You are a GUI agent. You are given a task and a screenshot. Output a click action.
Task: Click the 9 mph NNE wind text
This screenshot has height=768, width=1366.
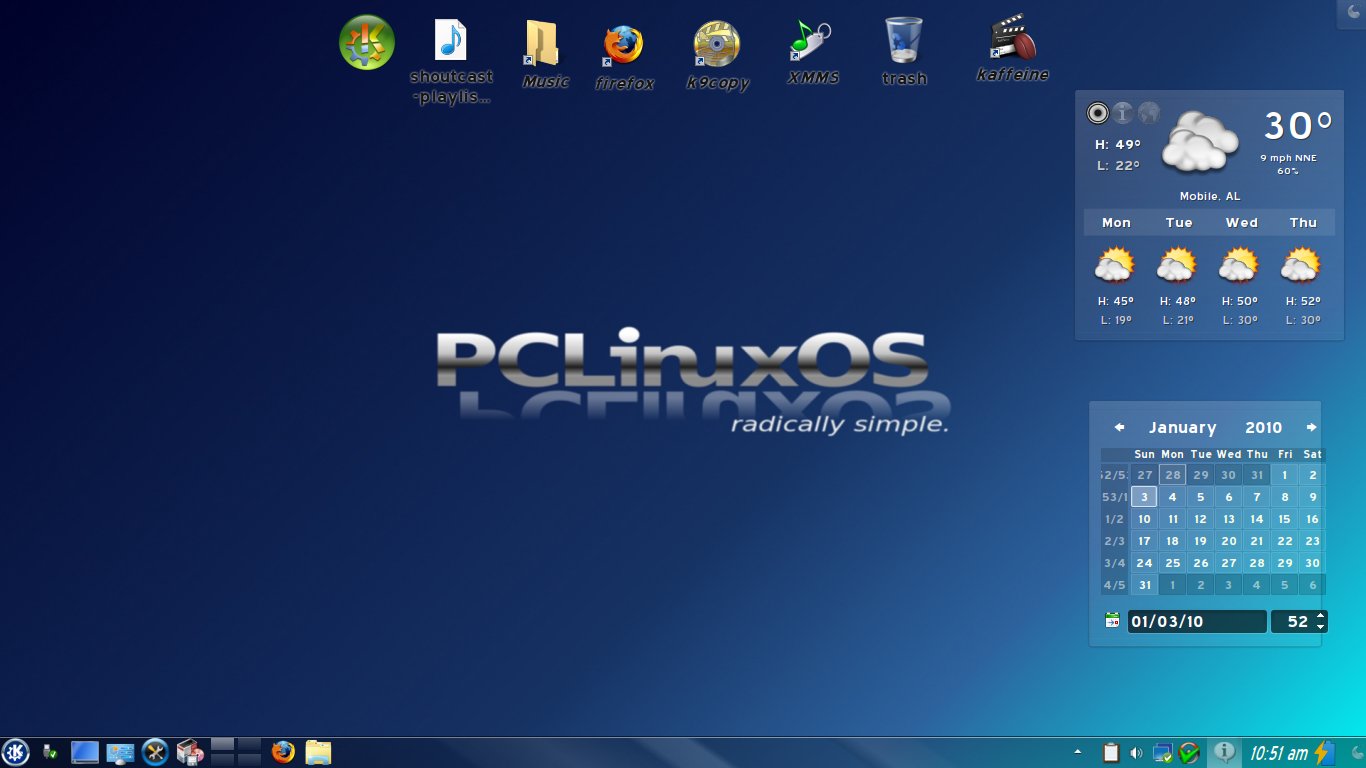(x=1288, y=158)
